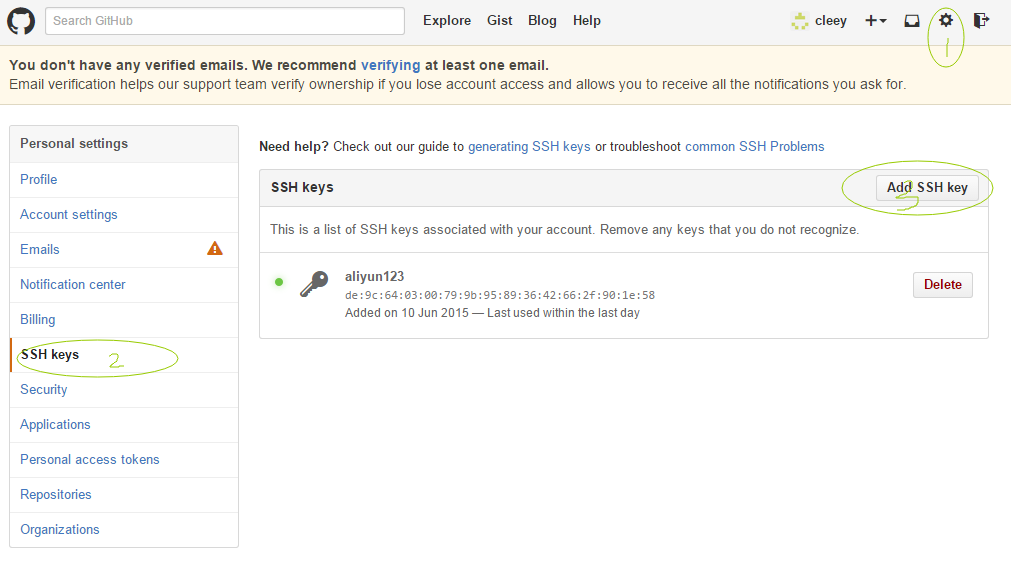
Task: Open Security settings
Action: pos(124,390)
